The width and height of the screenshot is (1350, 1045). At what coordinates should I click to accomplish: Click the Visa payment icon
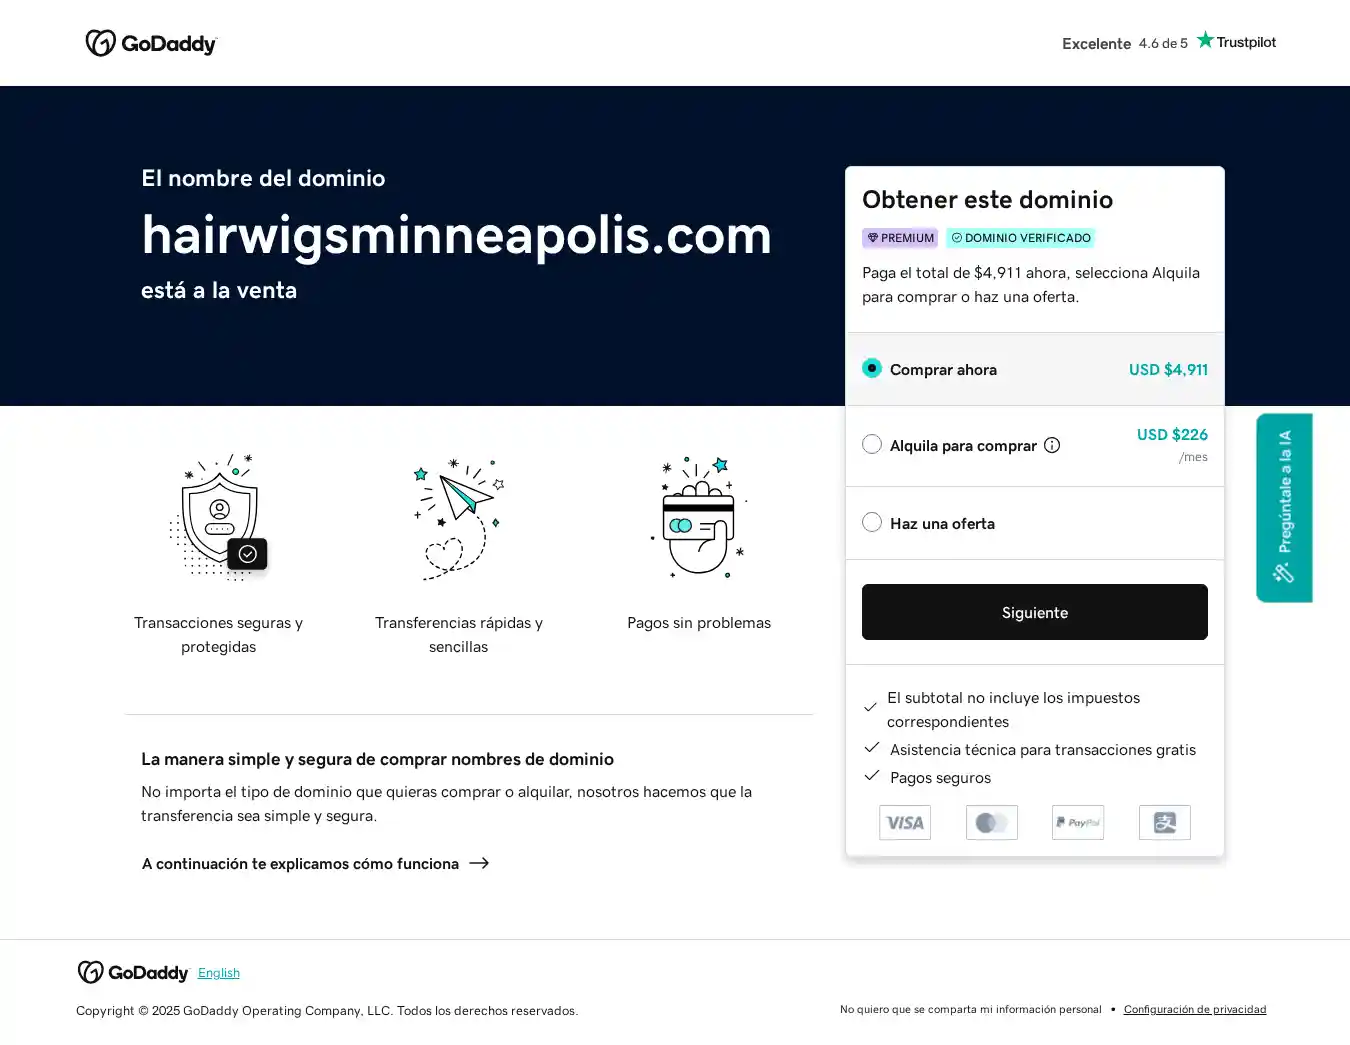coord(905,822)
